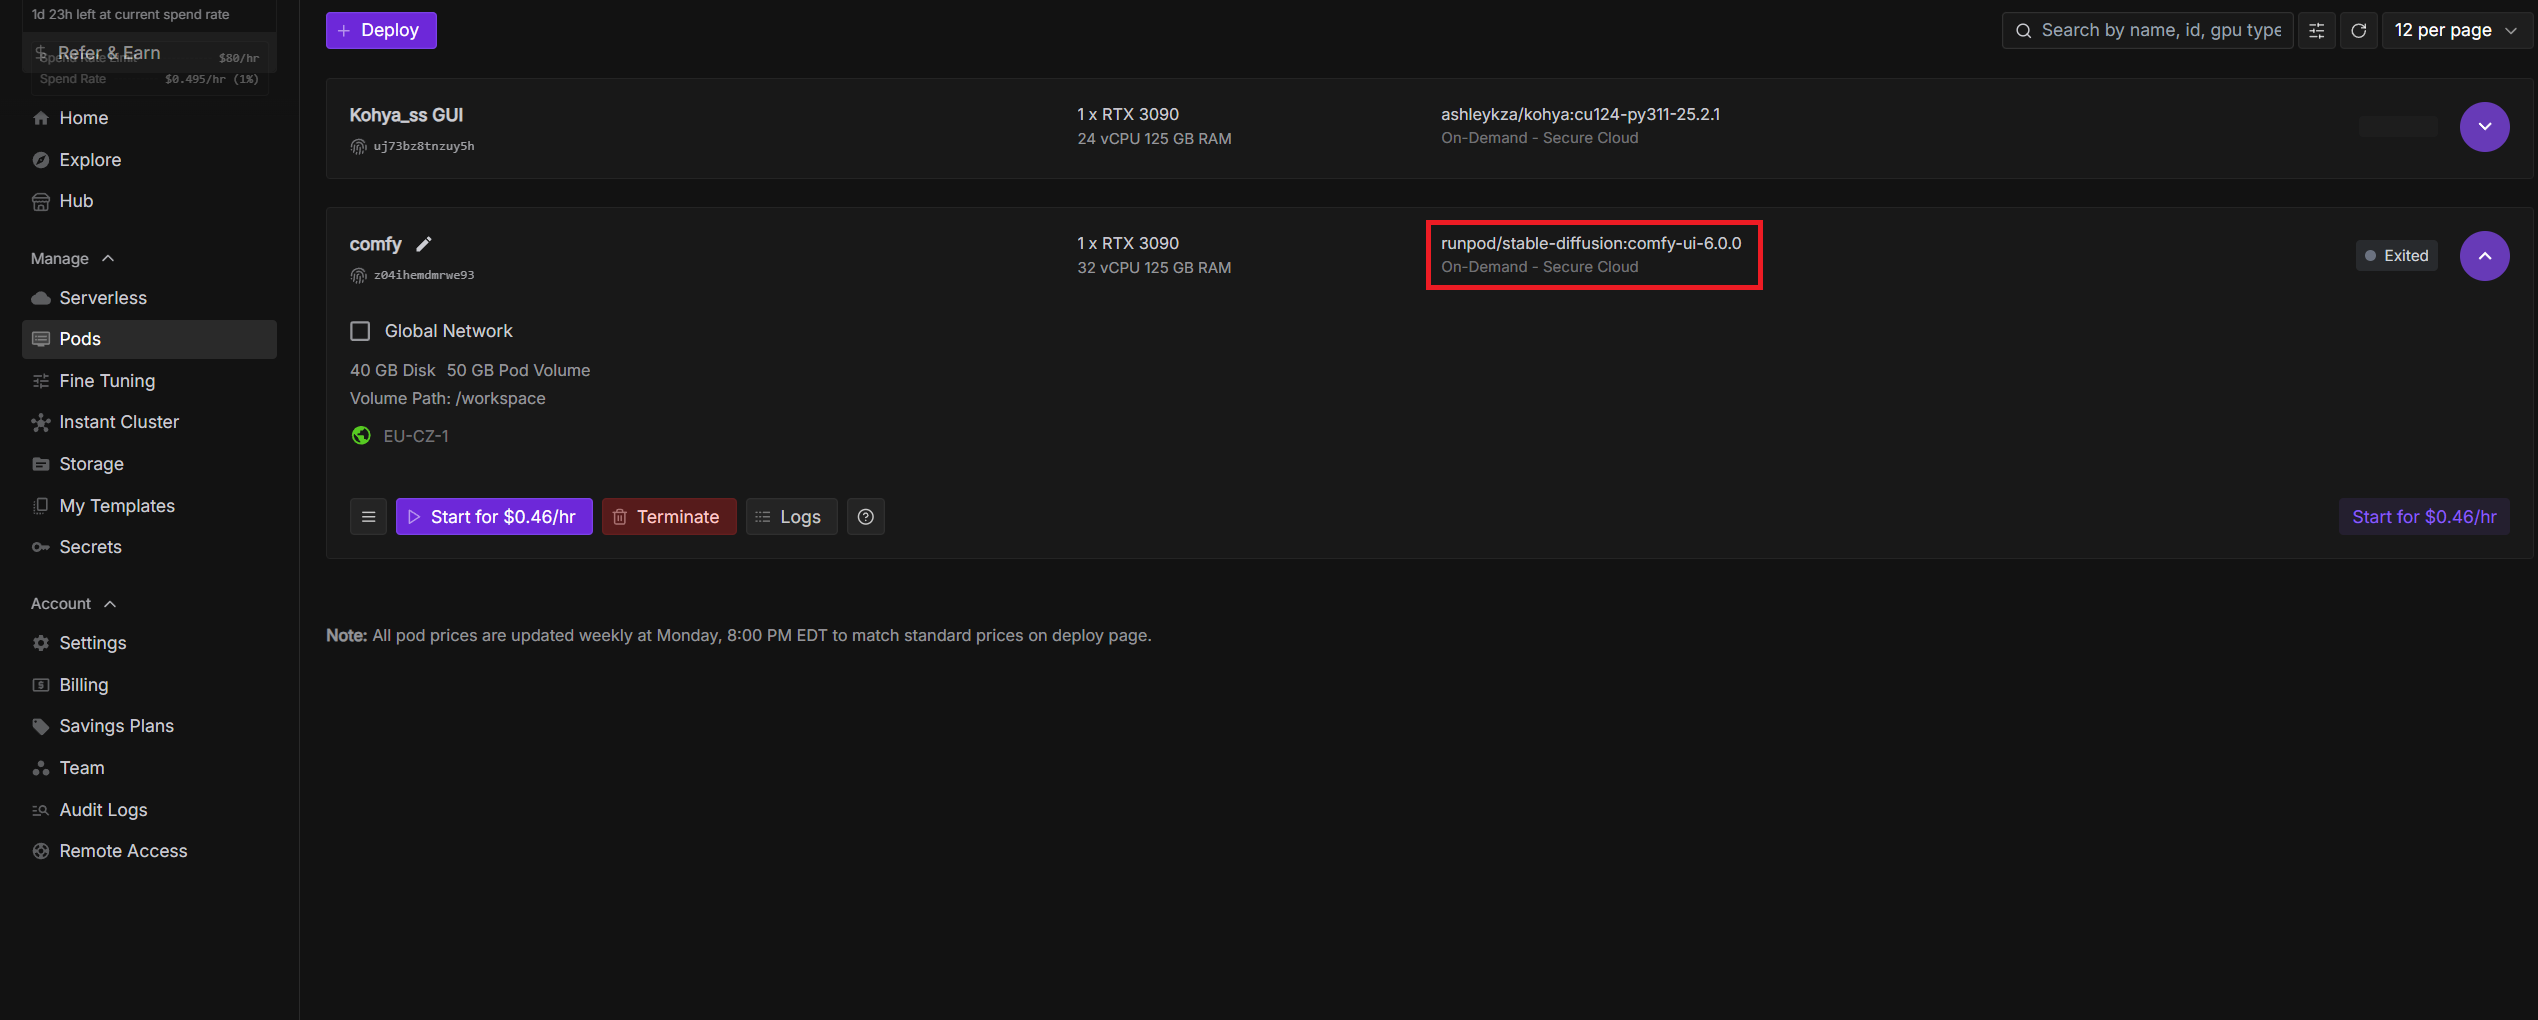Screen dimensions: 2538x1020
Task: Open Audit Logs page
Action: (x=149, y=810)
